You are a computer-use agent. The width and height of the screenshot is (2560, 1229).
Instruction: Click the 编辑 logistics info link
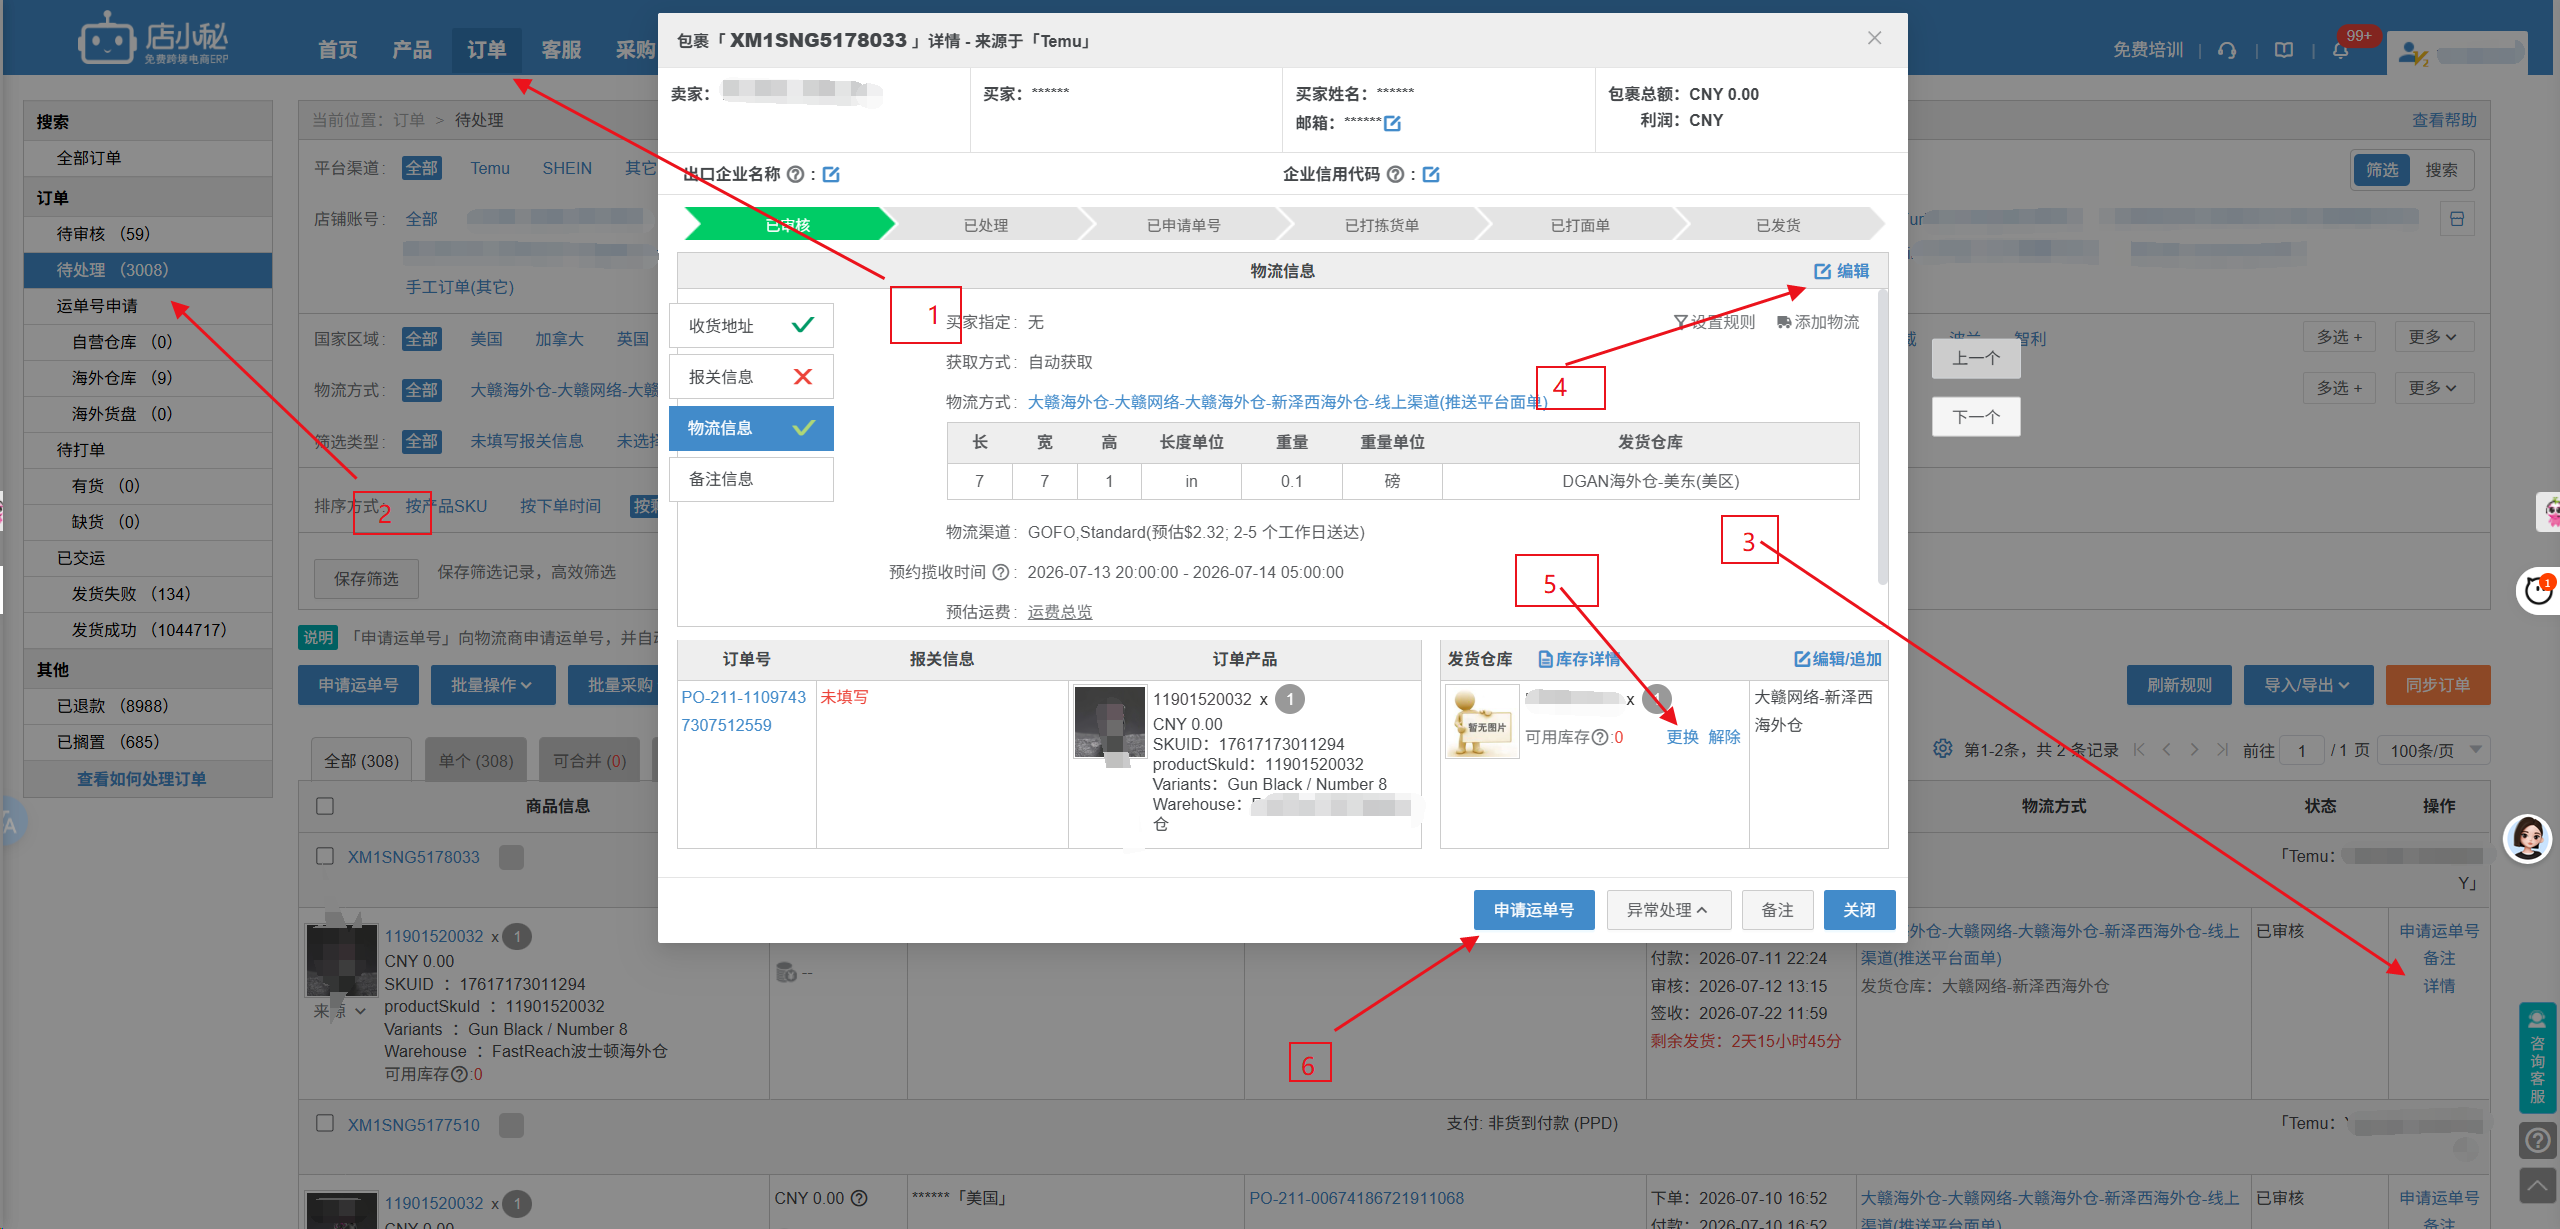(x=1841, y=271)
